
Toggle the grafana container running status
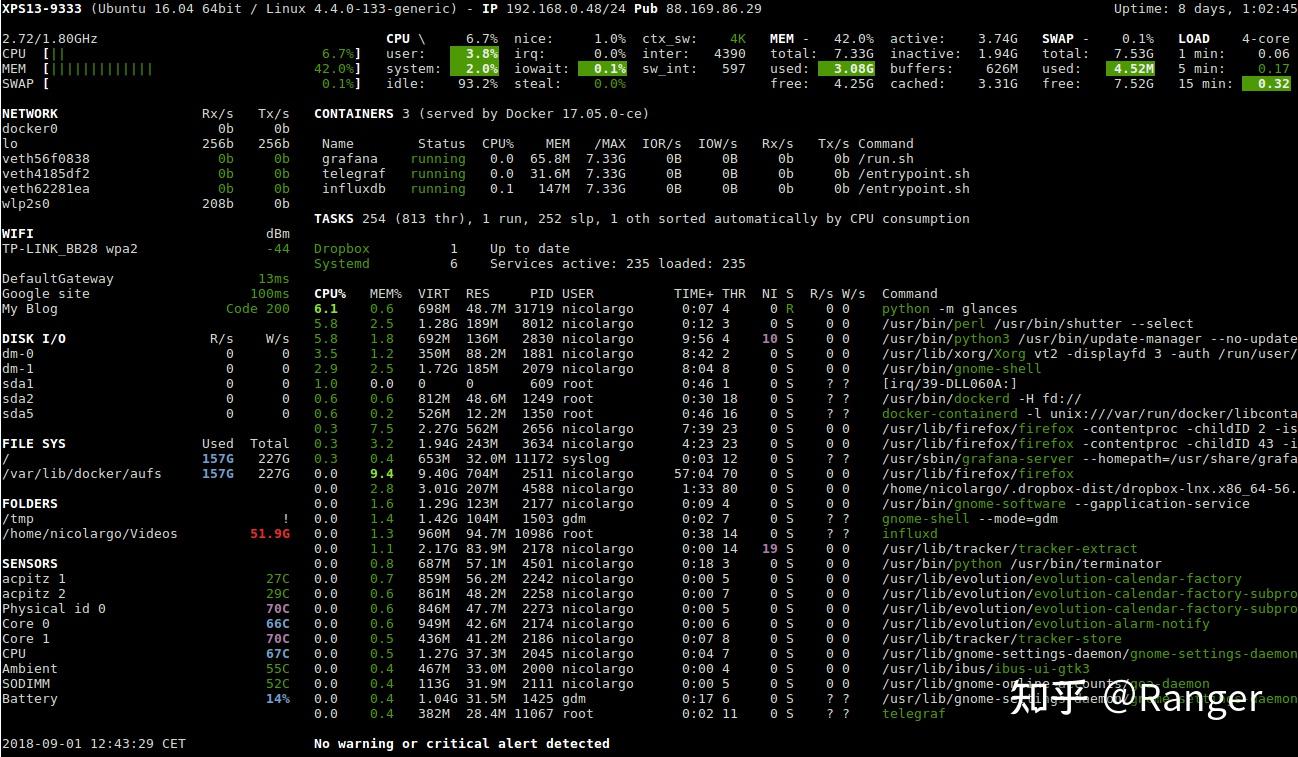pos(438,158)
